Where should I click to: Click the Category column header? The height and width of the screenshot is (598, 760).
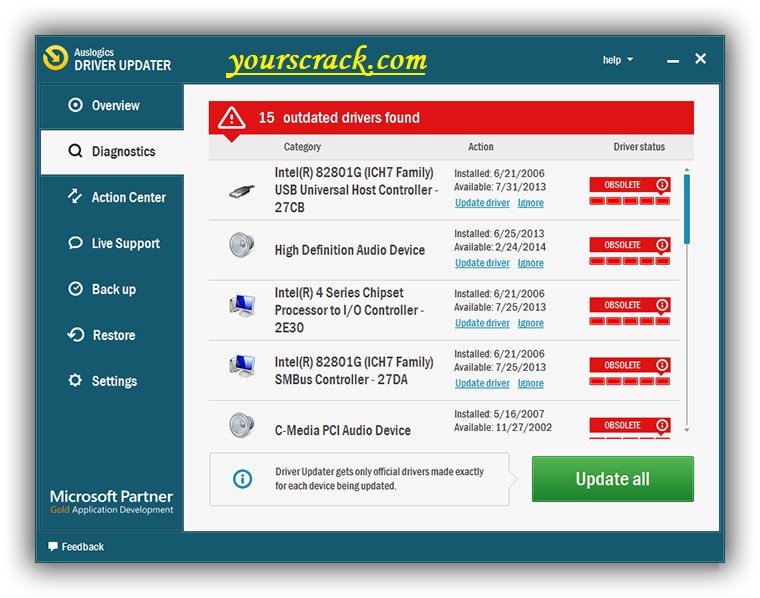(x=302, y=147)
